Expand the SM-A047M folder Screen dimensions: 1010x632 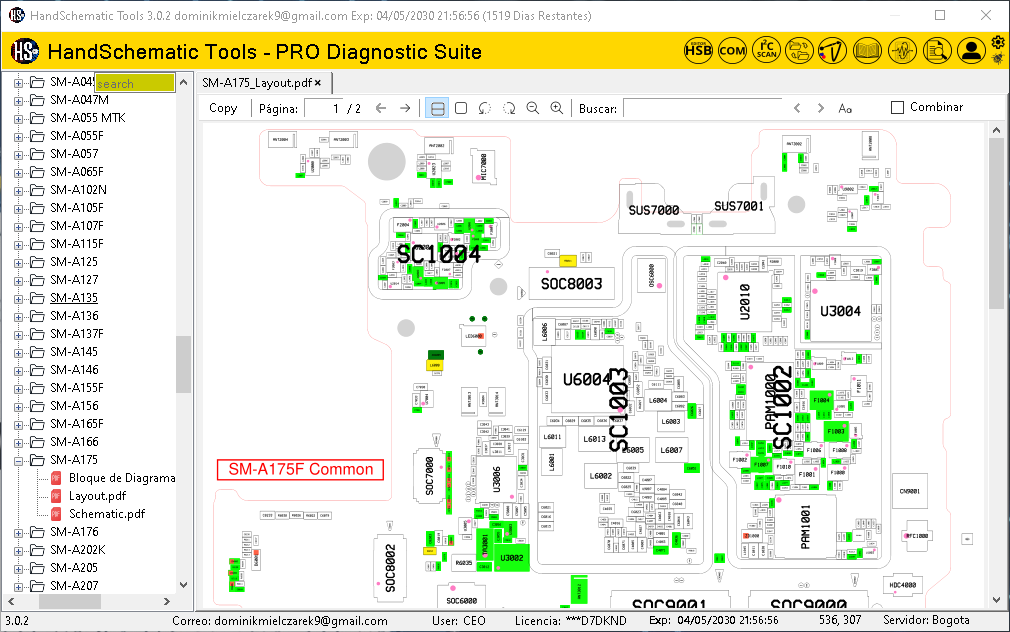18,101
